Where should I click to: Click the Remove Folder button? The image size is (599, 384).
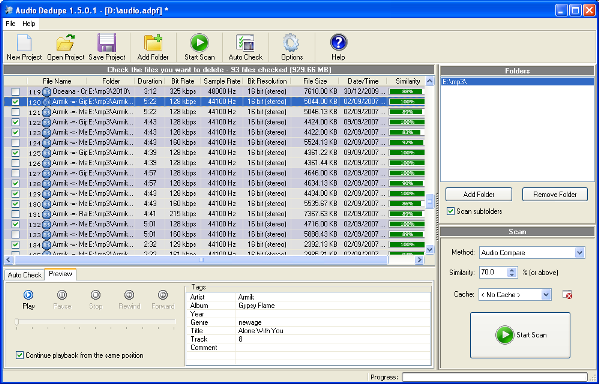(555, 194)
